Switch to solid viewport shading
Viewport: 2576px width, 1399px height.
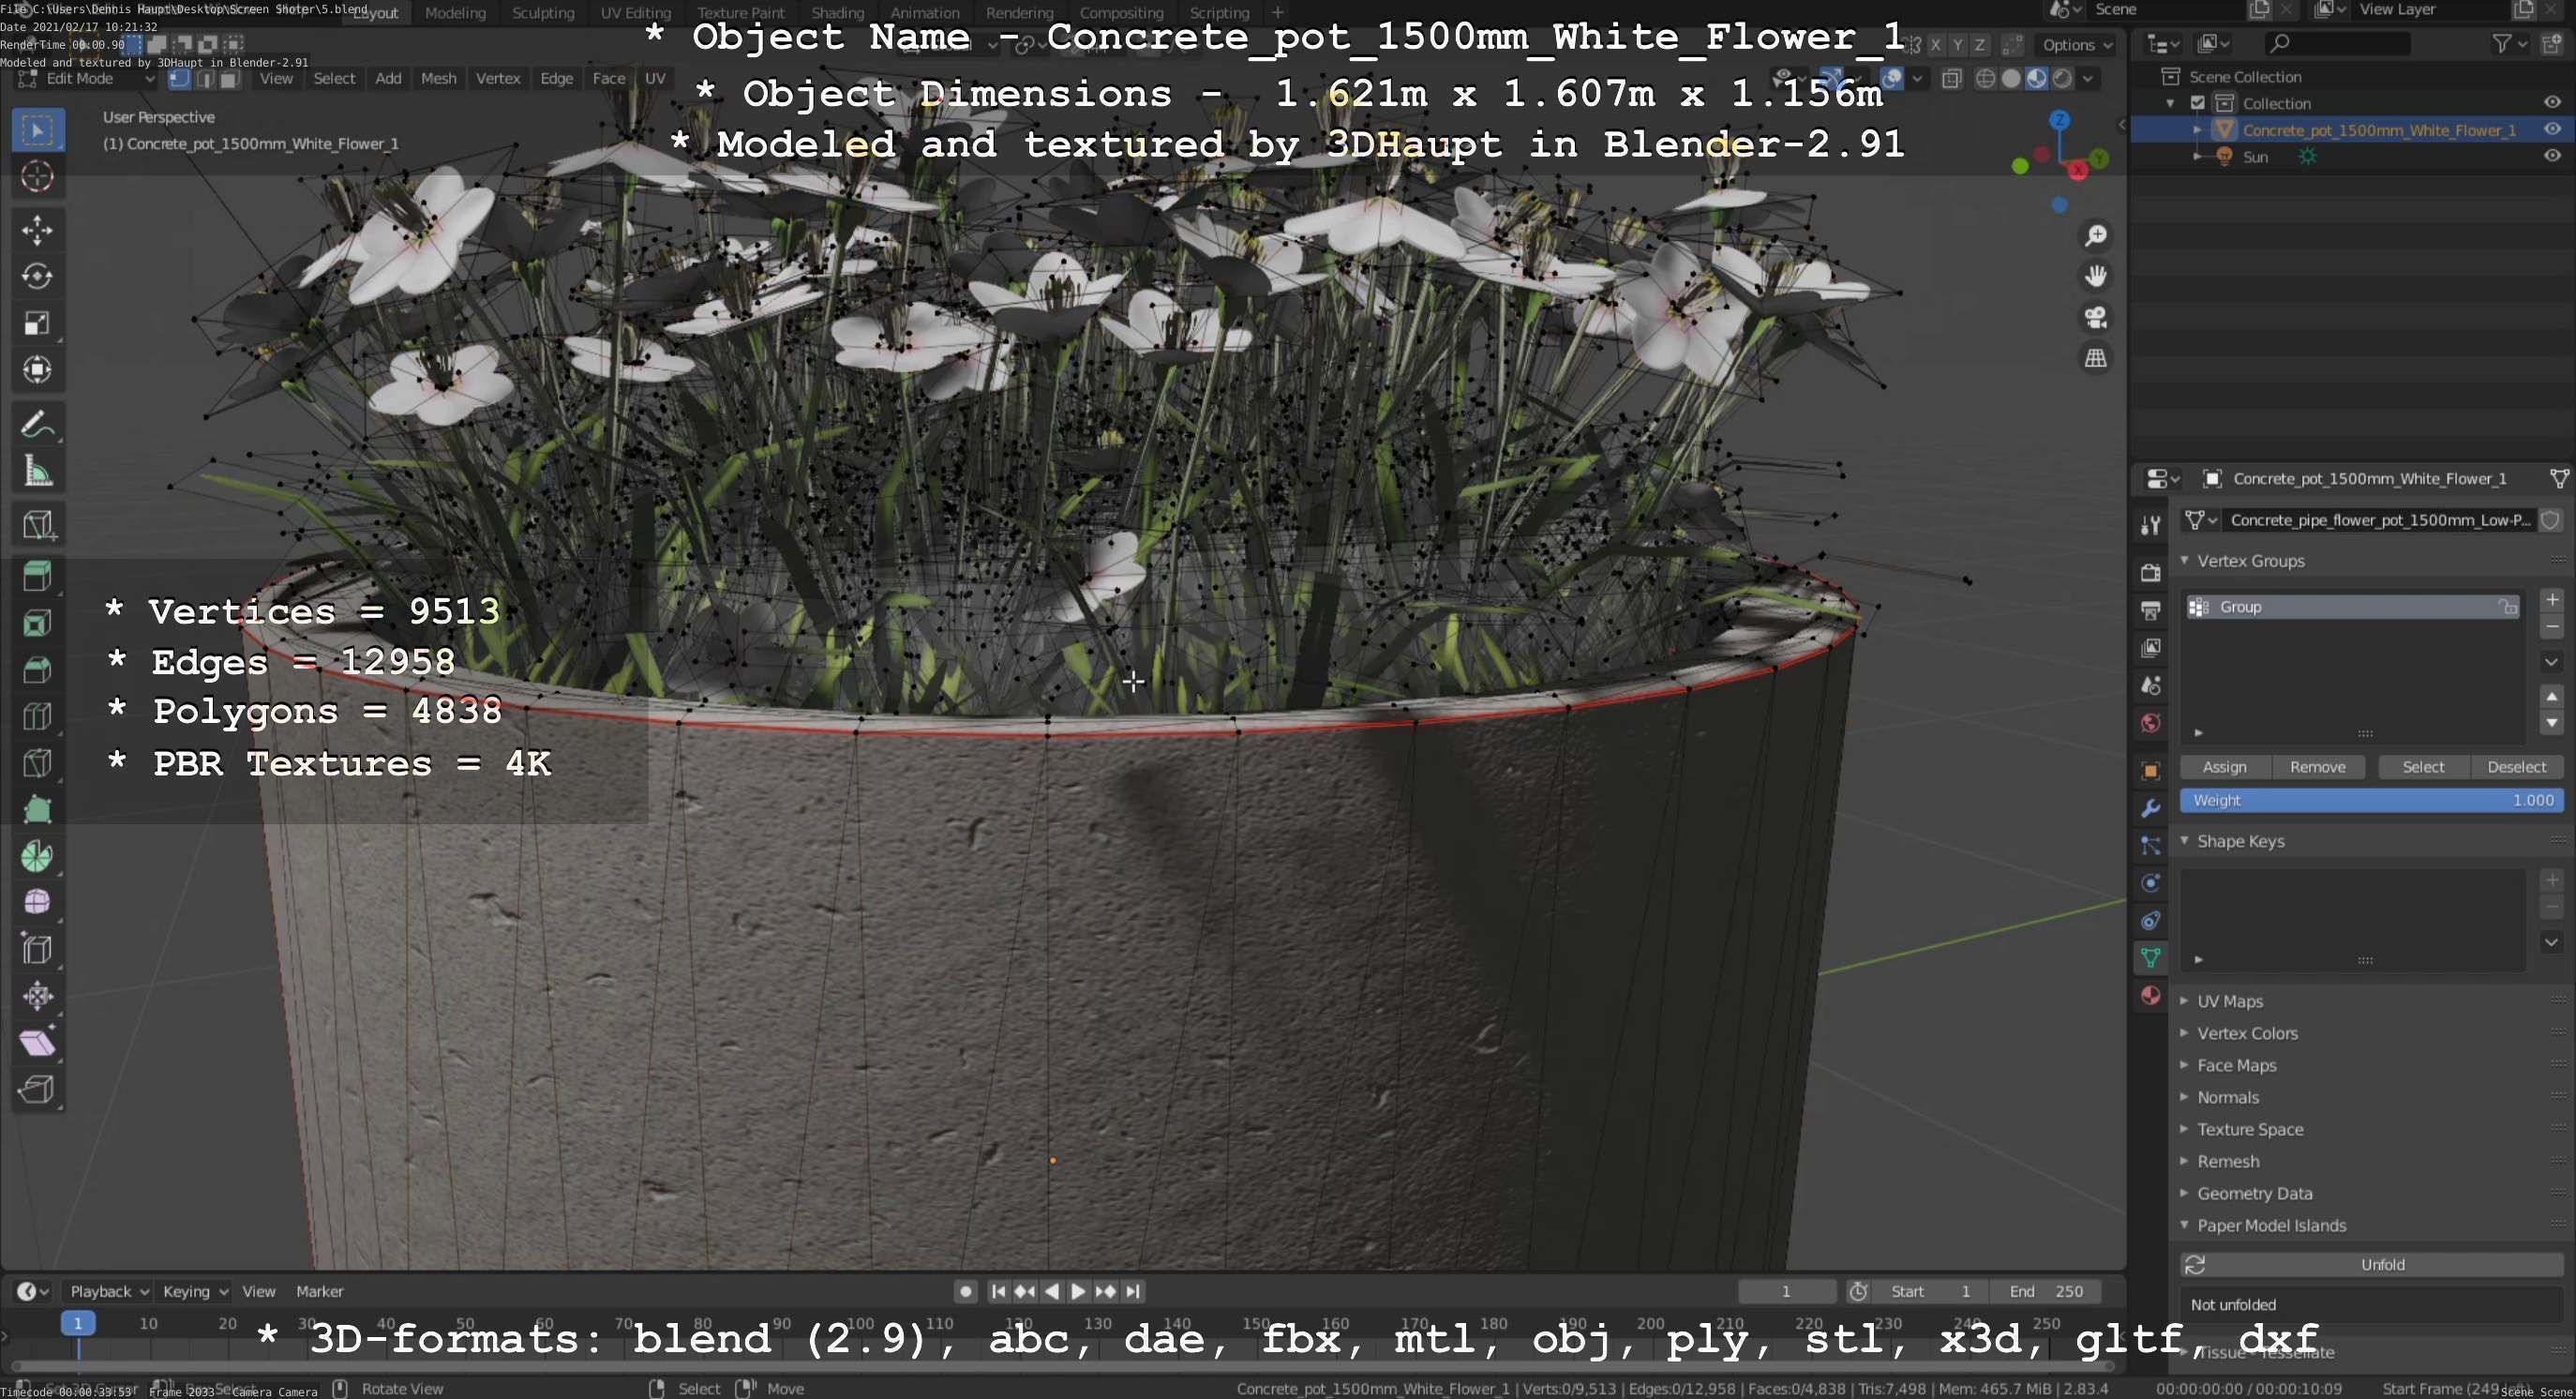pyautogui.click(x=2011, y=79)
